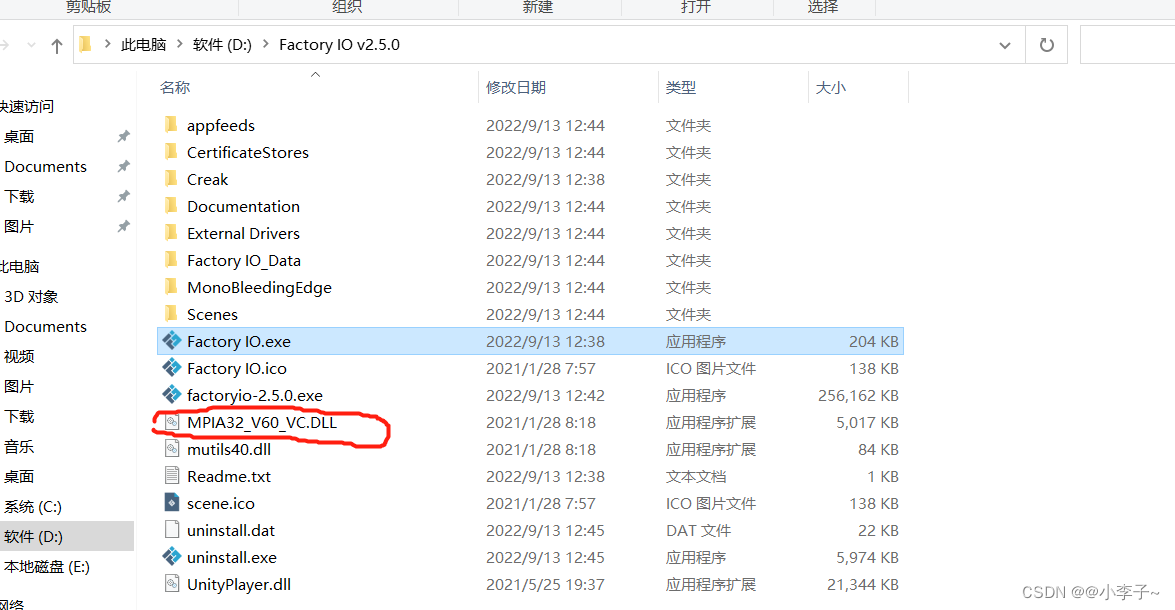This screenshot has width=1175, height=610.
Task: Open pinned Documents in quick access
Action: pyautogui.click(x=45, y=166)
